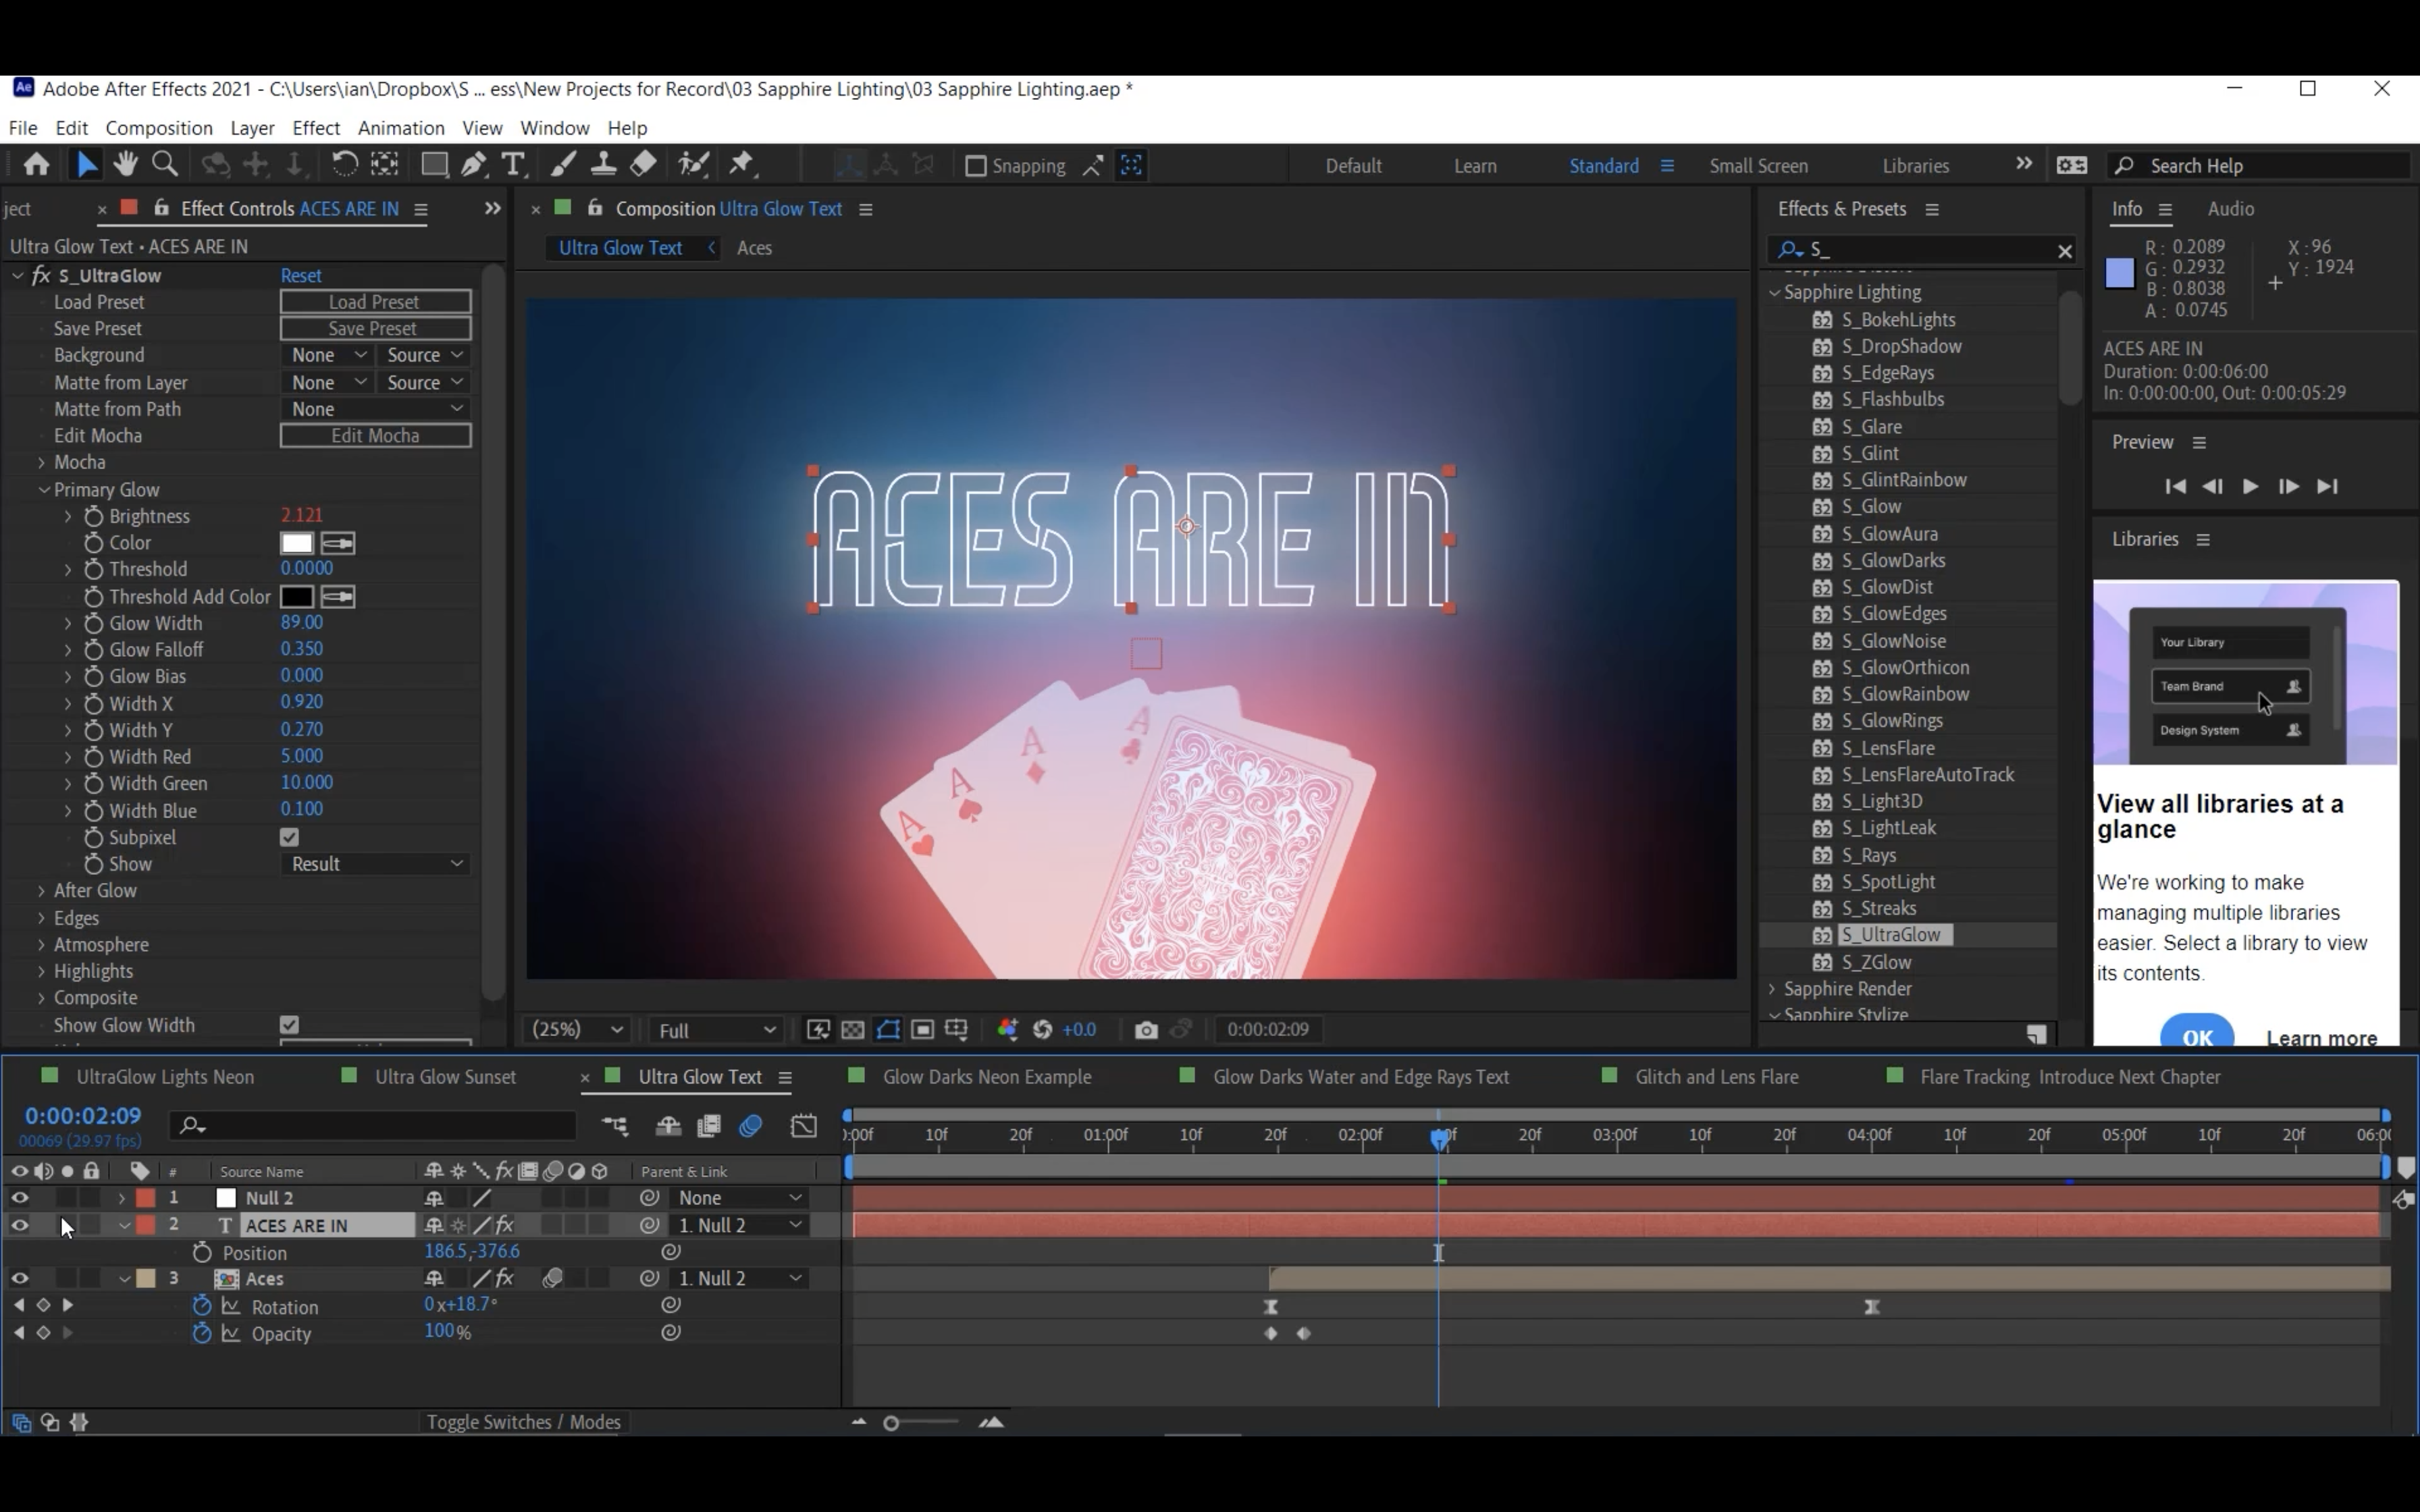Click the Load Preset button

tap(375, 302)
